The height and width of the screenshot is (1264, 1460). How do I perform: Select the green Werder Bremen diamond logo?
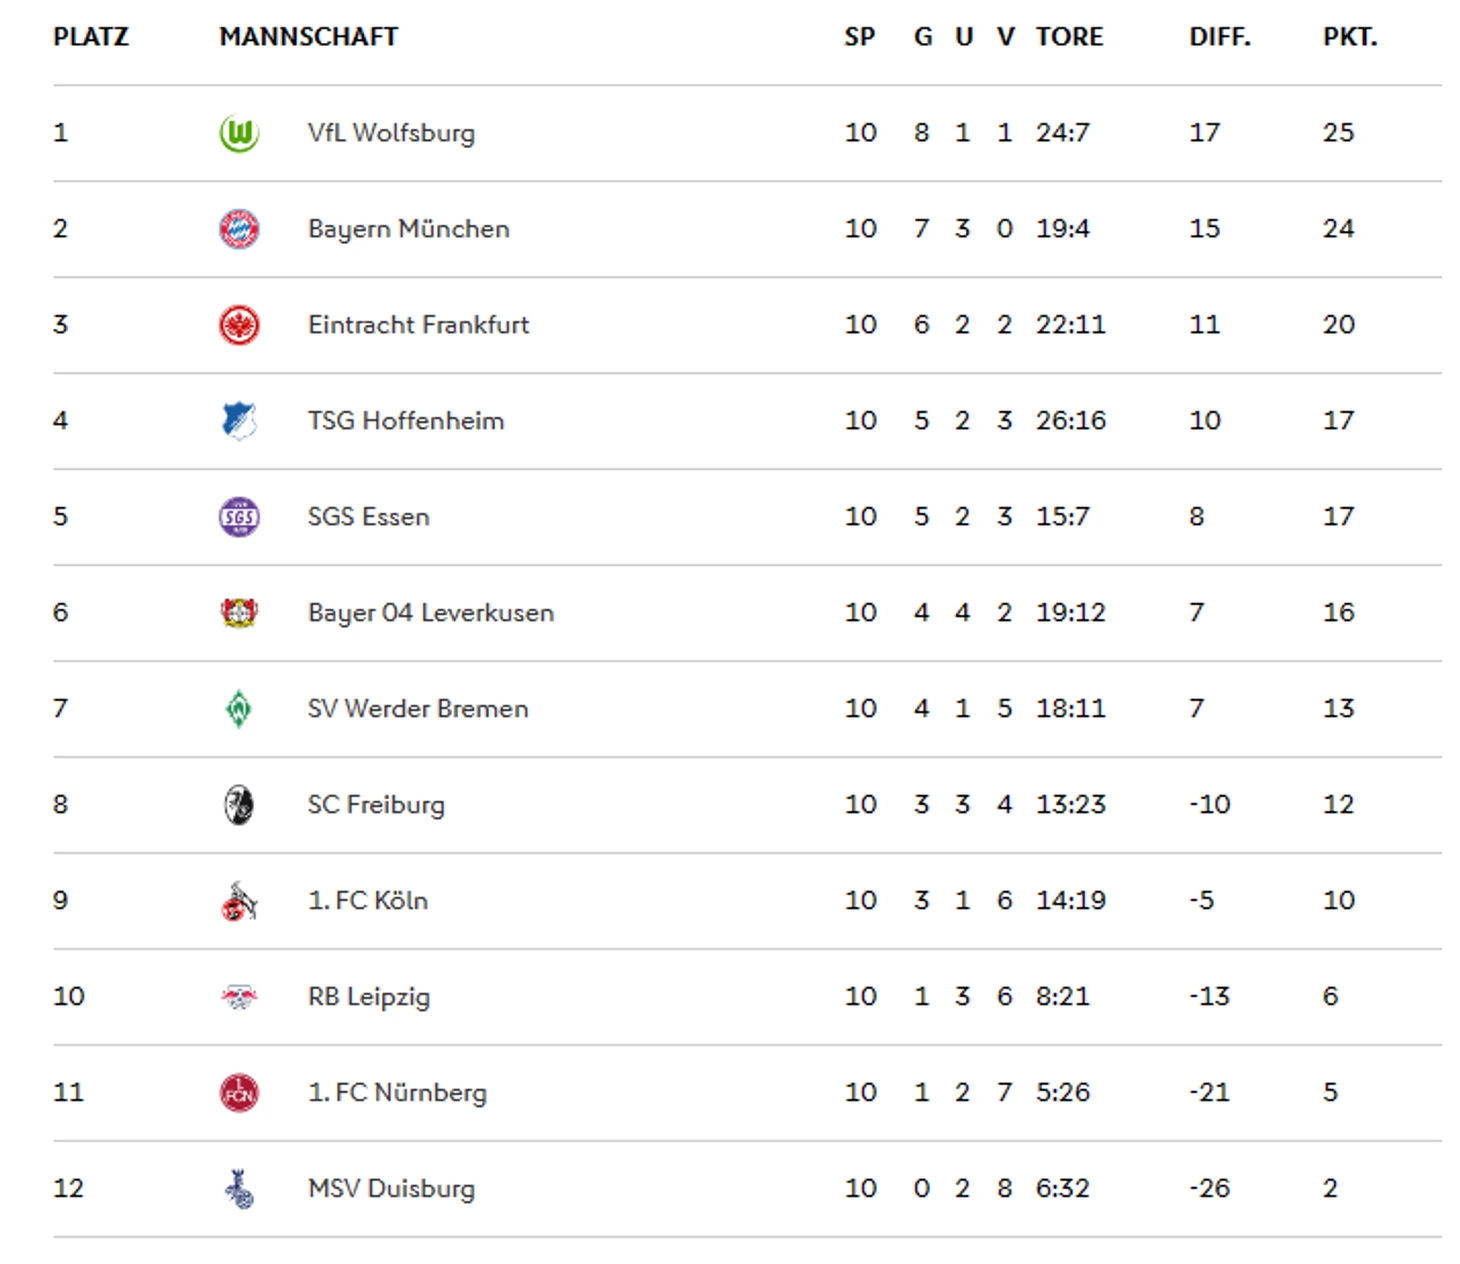click(239, 709)
